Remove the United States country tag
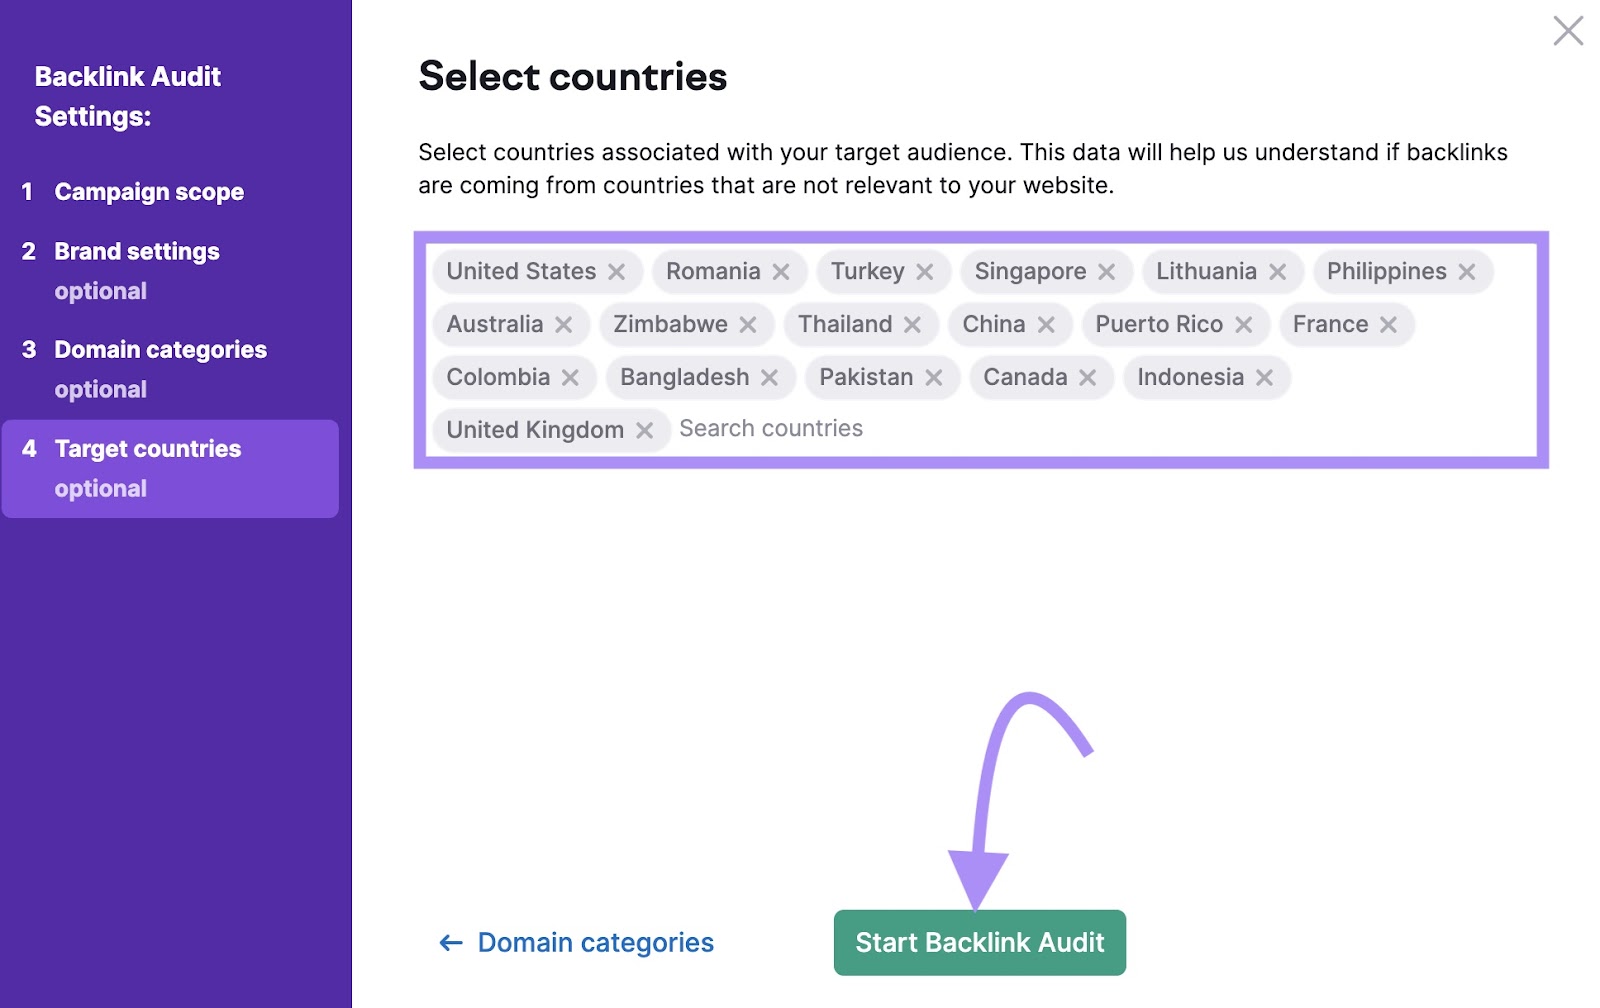 click(x=619, y=271)
